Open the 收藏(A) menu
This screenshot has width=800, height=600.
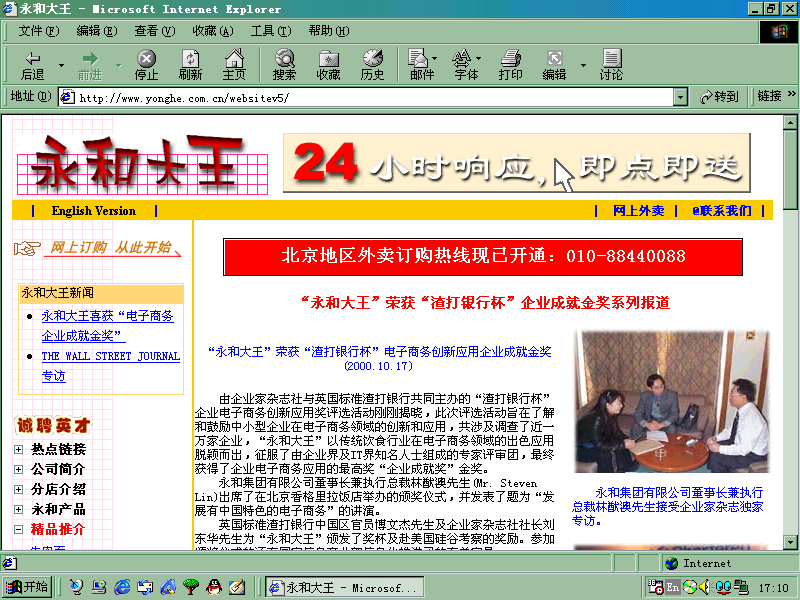pos(213,31)
